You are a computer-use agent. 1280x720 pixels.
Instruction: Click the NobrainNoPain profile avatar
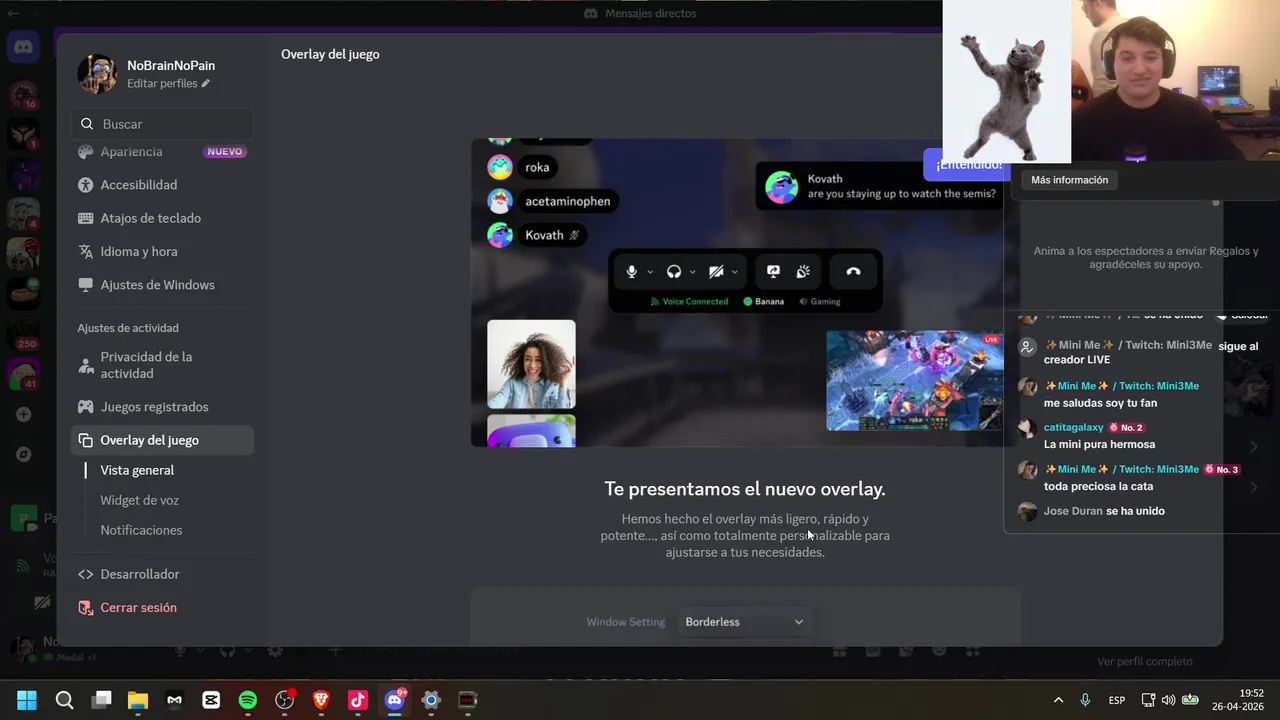[x=97, y=74]
